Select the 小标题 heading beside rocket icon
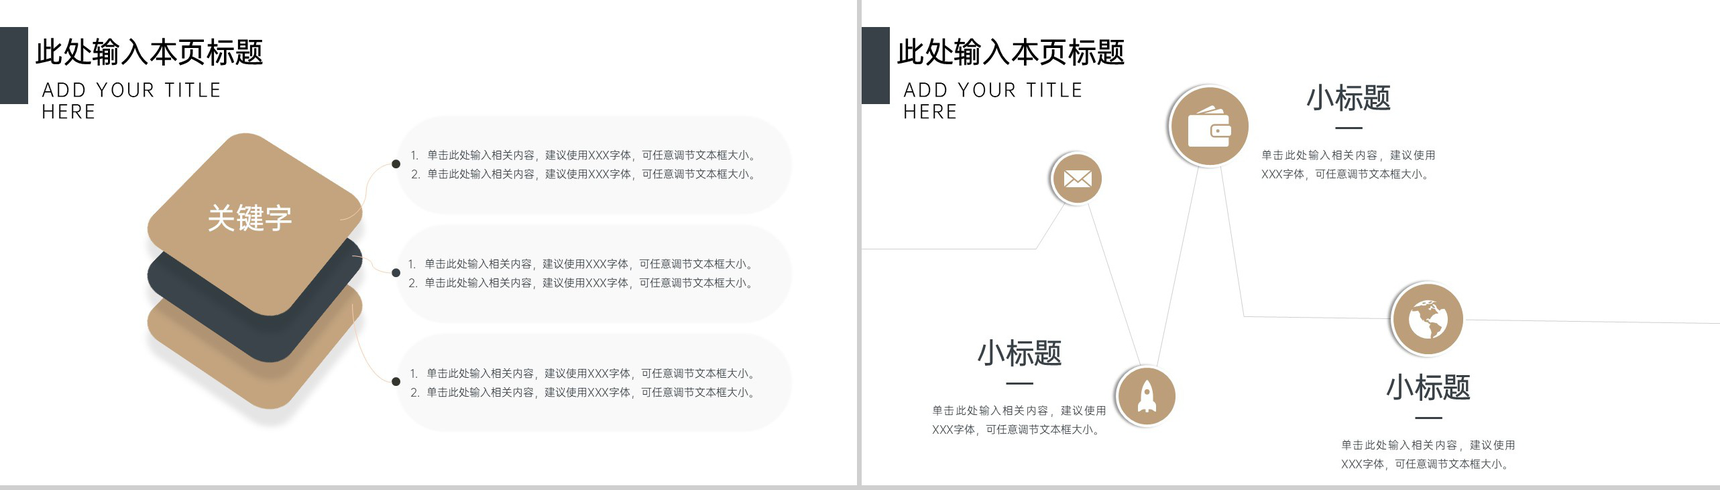The height and width of the screenshot is (490, 1720). pyautogui.click(x=1019, y=353)
